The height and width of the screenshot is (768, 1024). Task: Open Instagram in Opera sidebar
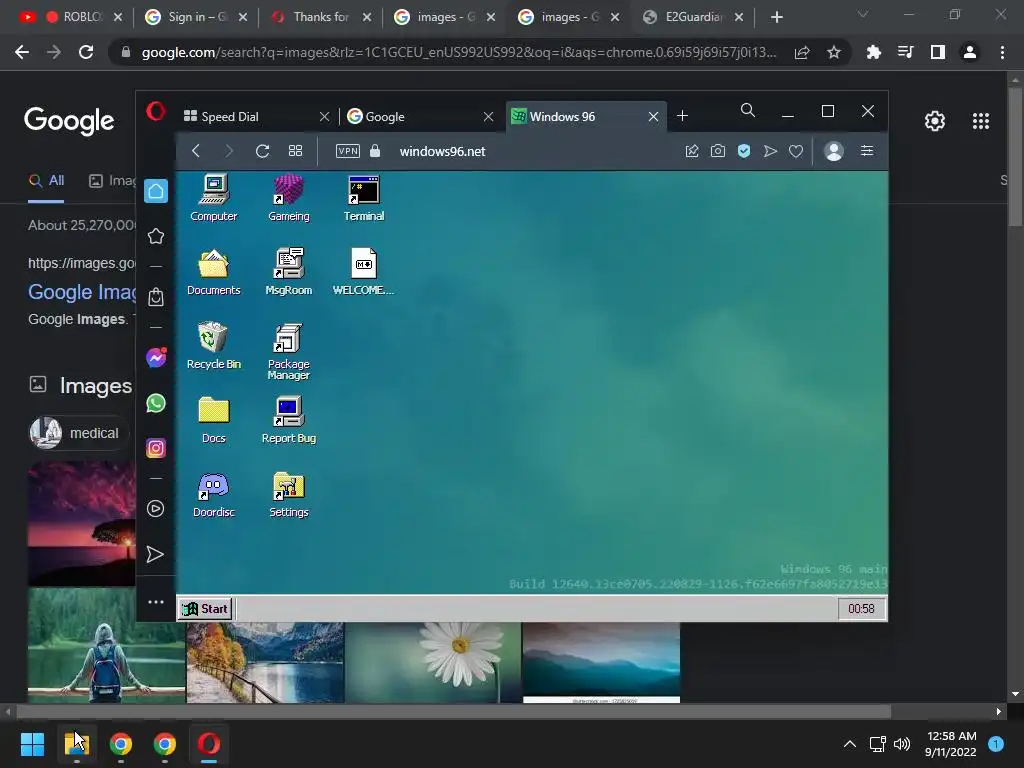click(x=155, y=448)
